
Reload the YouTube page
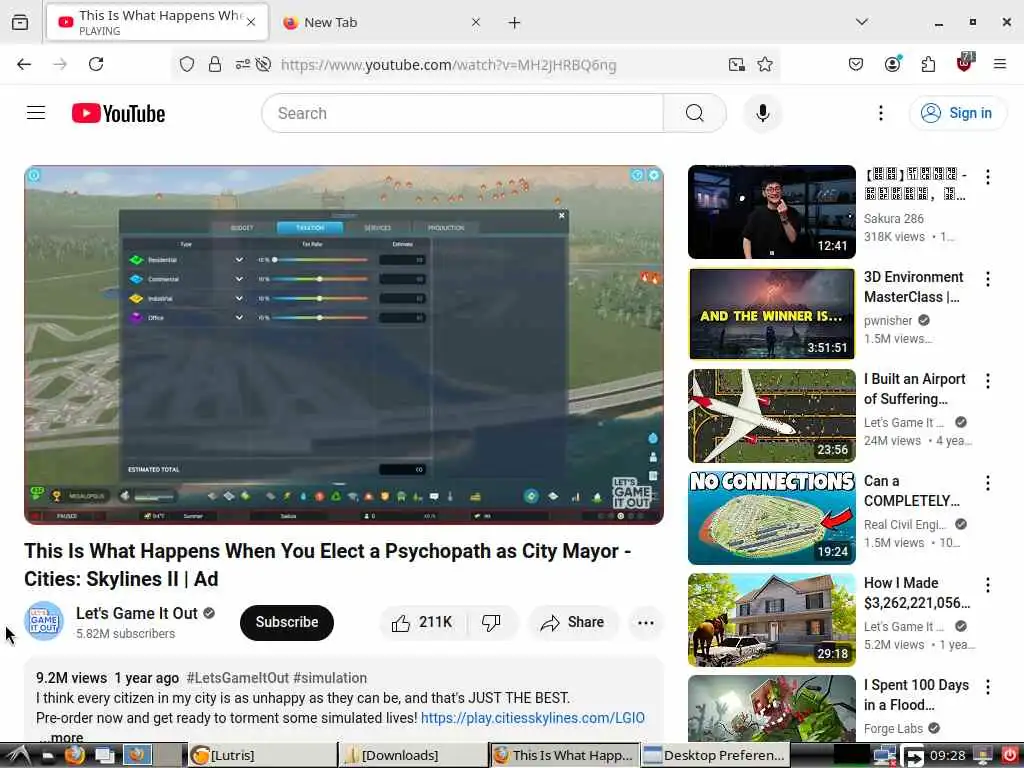96,64
